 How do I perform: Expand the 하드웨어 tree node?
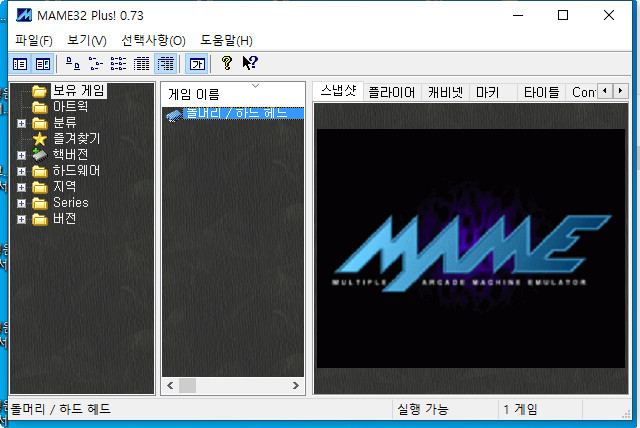coord(22,171)
